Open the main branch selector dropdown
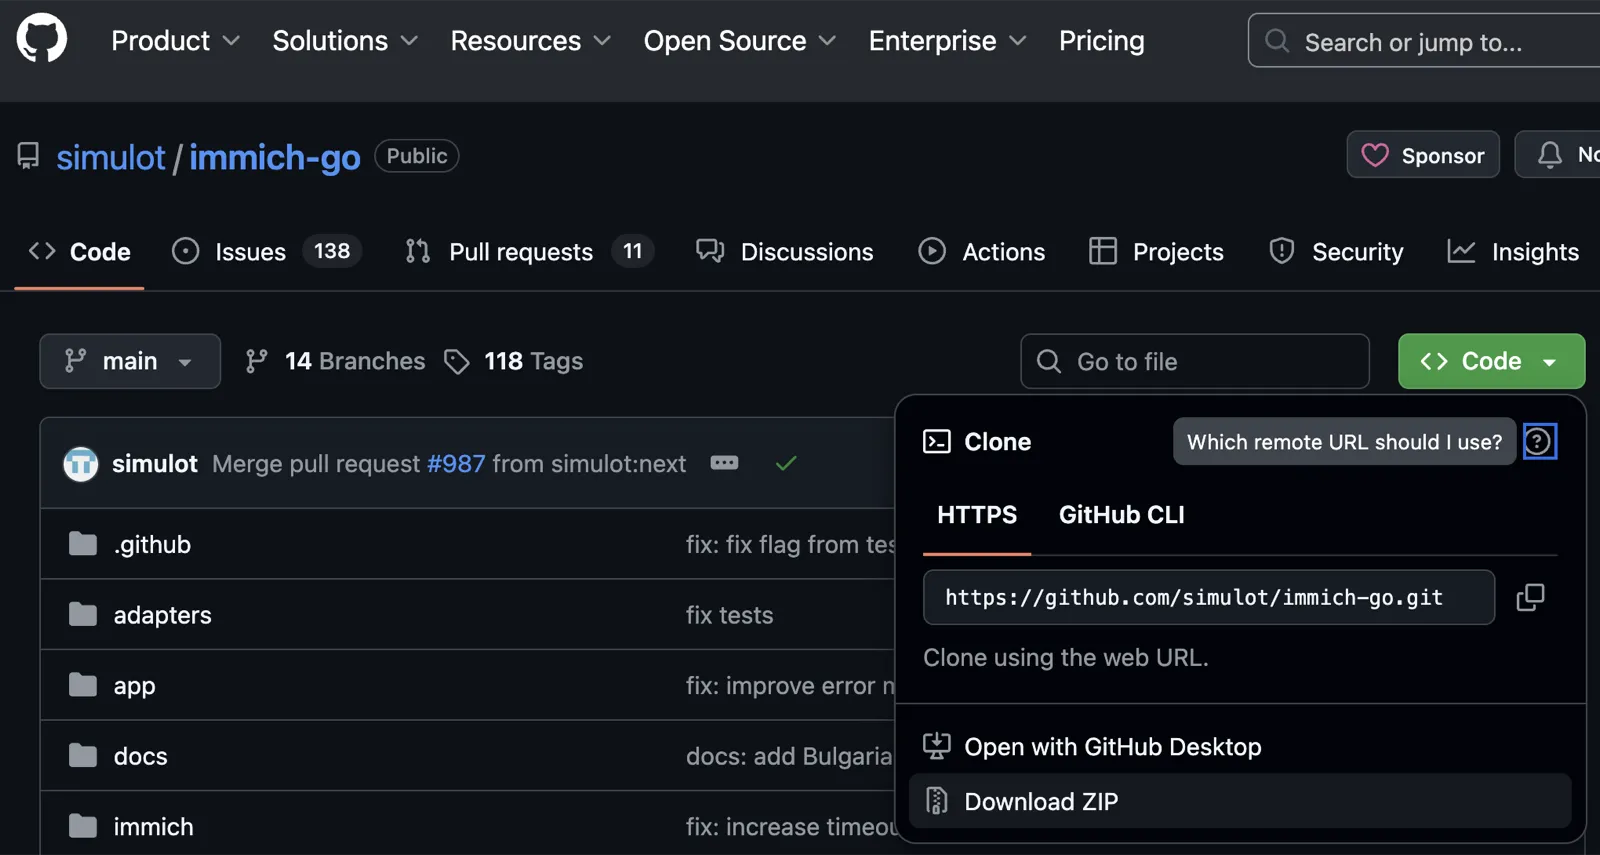The width and height of the screenshot is (1600, 855). click(129, 361)
